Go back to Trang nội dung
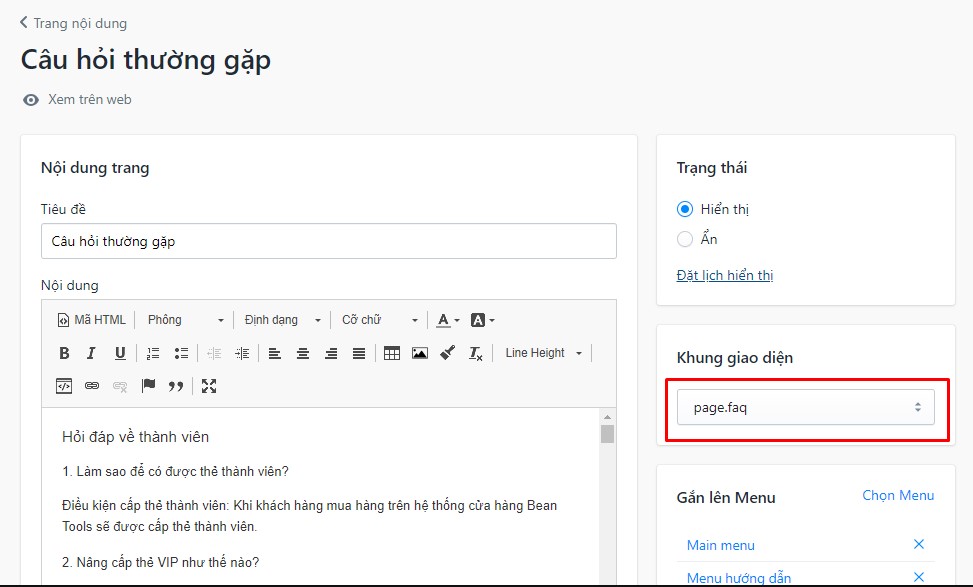Screen dimensions: 973x587 coord(73,23)
